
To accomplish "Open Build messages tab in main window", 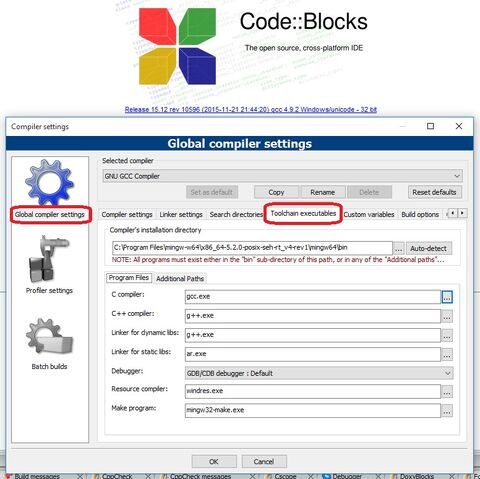I will click(x=37, y=476).
